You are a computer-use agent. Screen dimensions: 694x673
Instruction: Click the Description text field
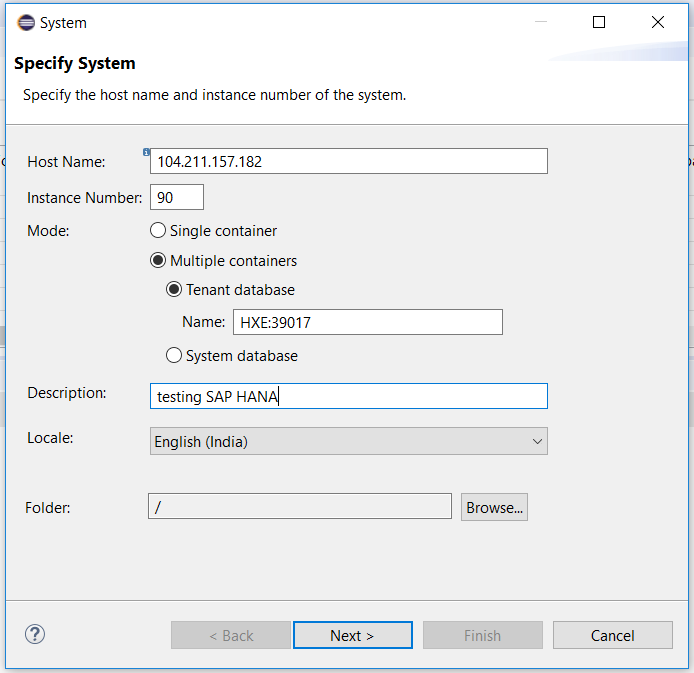[x=348, y=396]
